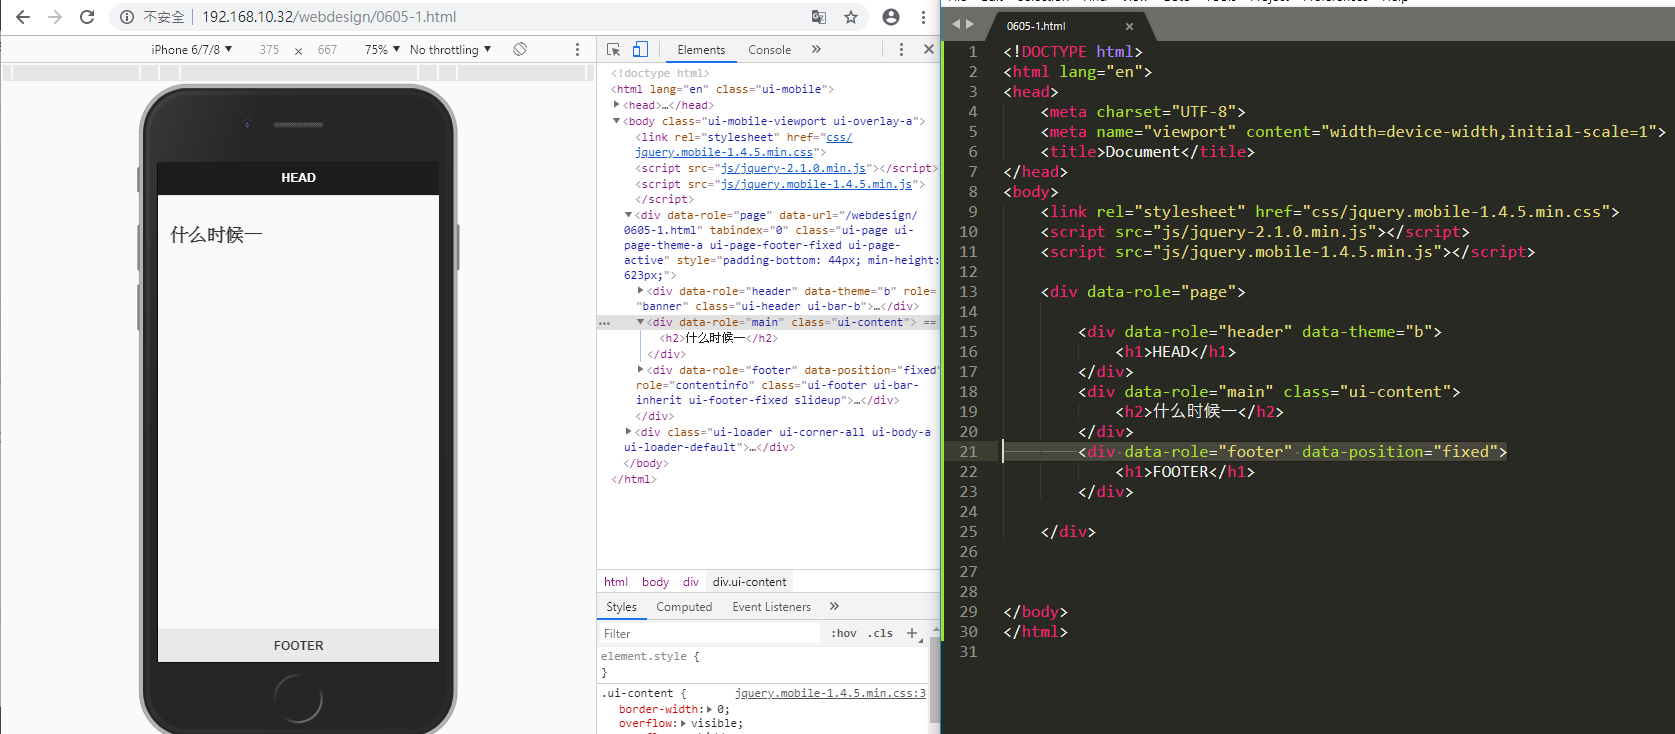Open the 75% zoom dropdown

382,49
